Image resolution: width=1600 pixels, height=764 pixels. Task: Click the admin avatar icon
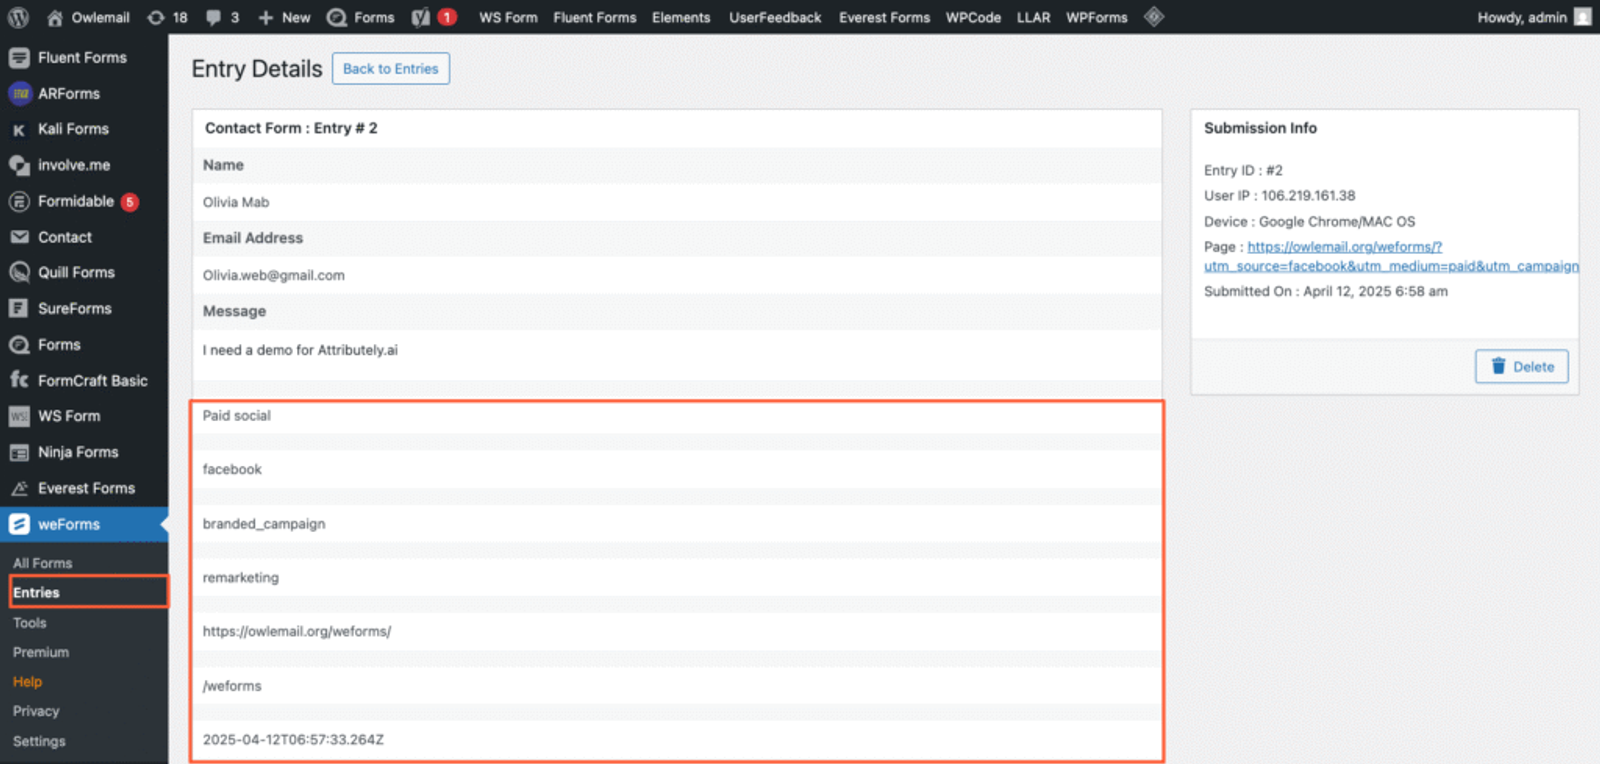tap(1582, 17)
